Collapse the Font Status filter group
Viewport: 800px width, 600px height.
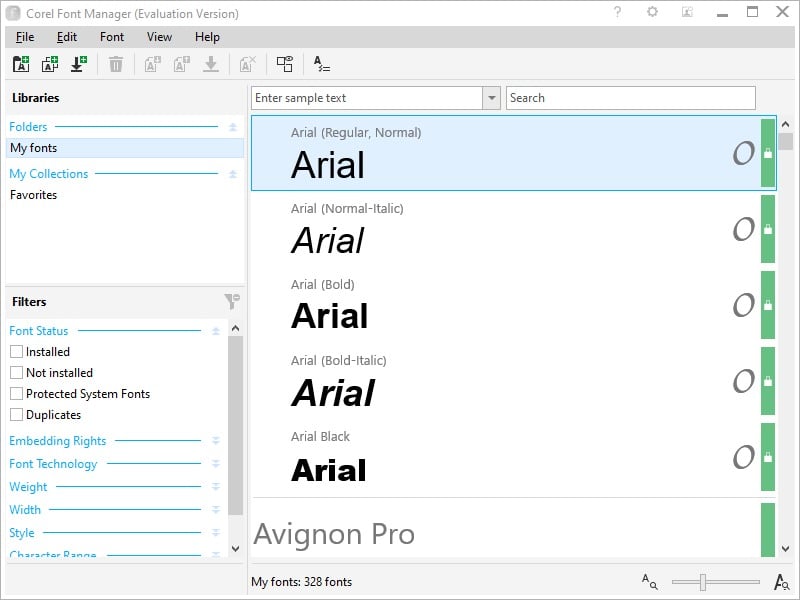coord(216,331)
